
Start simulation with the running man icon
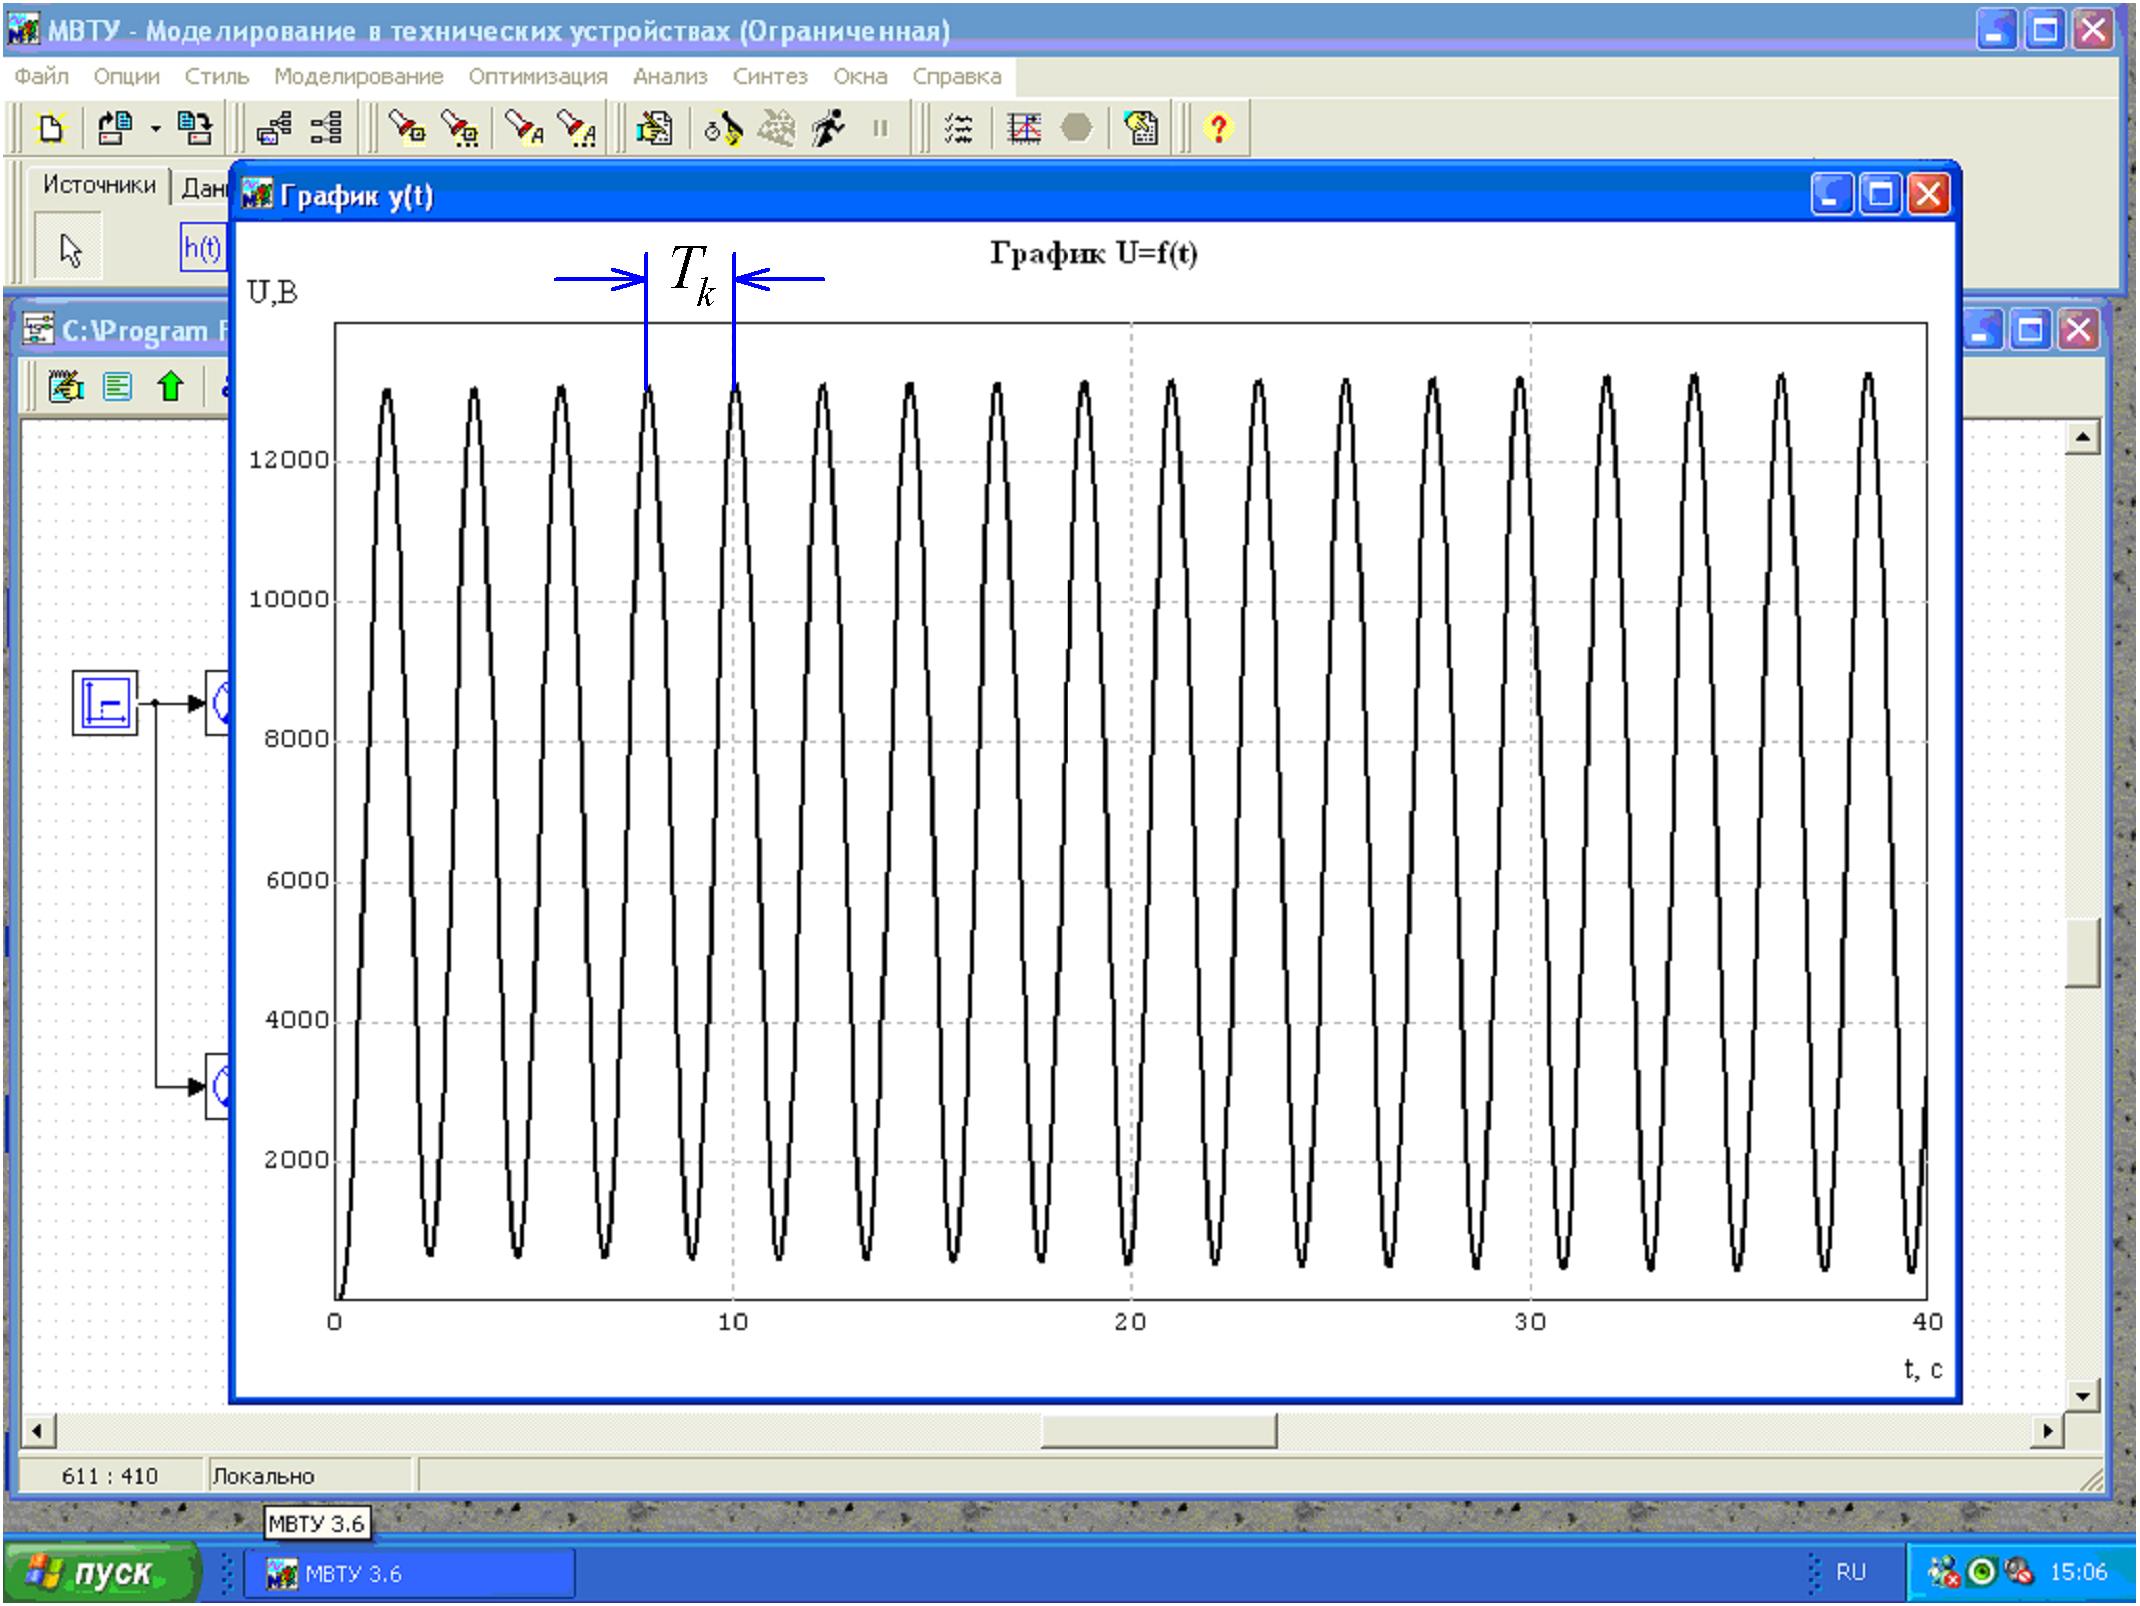pos(828,128)
